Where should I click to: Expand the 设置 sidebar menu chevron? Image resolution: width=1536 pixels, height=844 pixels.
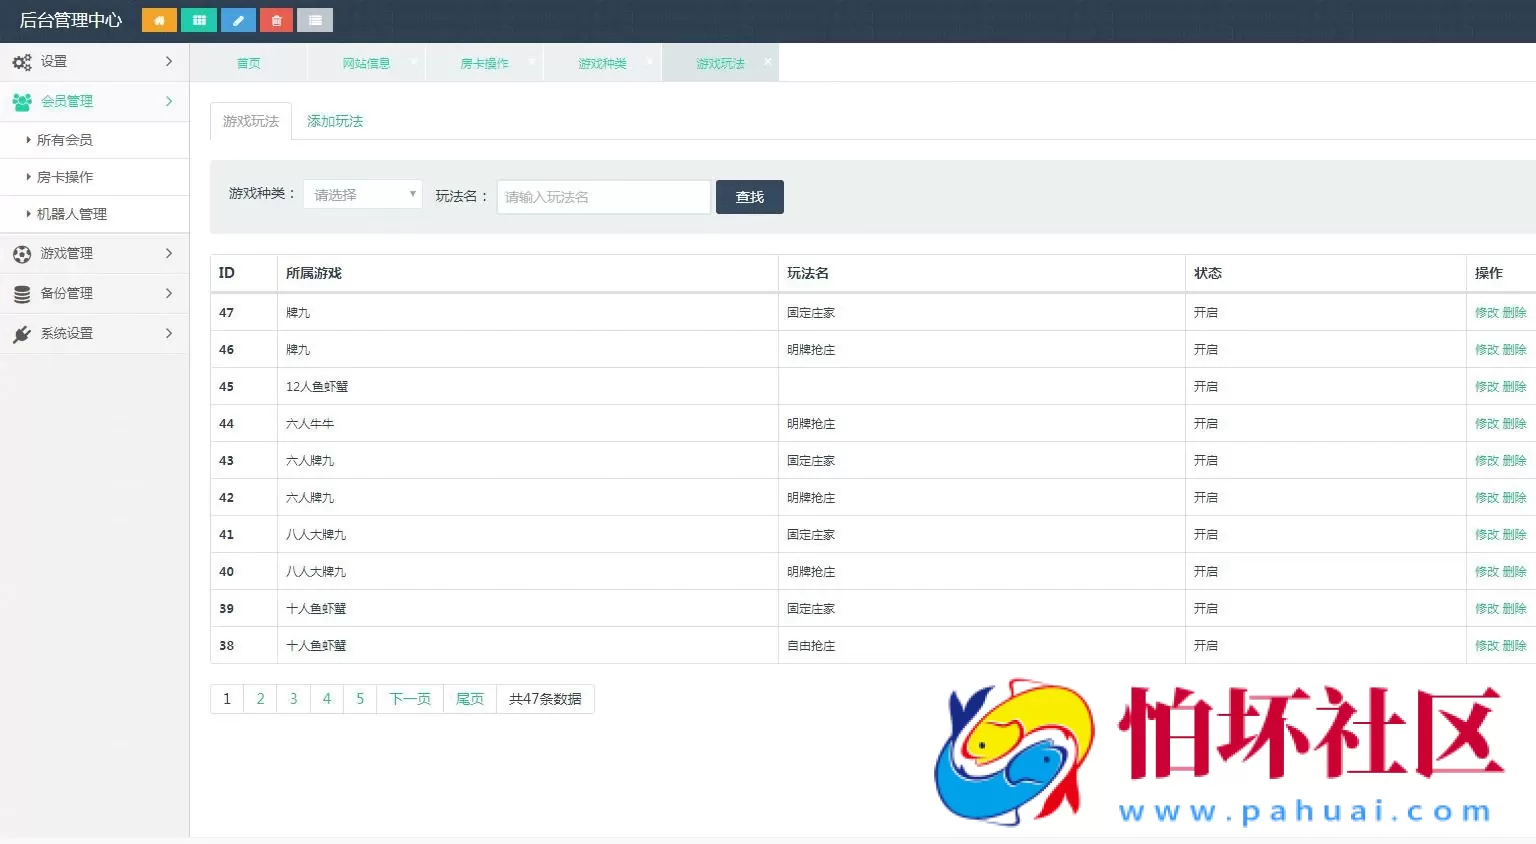tap(168, 62)
